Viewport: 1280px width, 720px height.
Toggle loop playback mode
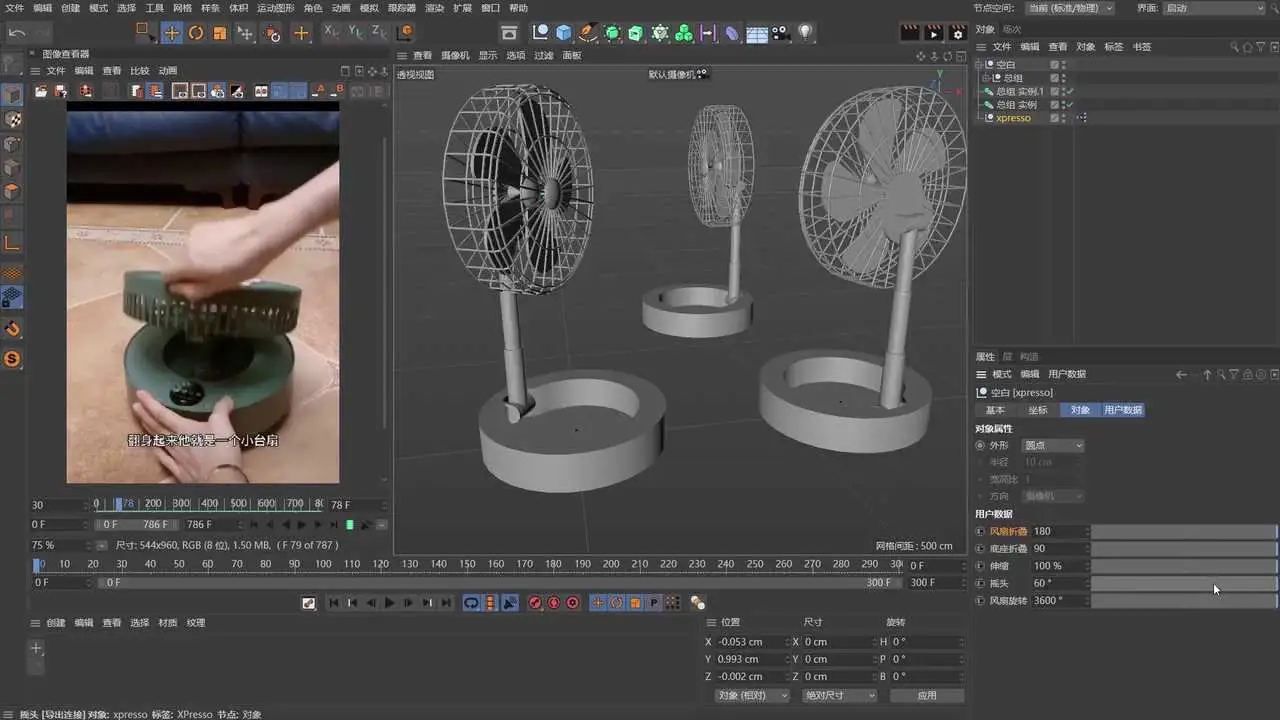tap(471, 602)
